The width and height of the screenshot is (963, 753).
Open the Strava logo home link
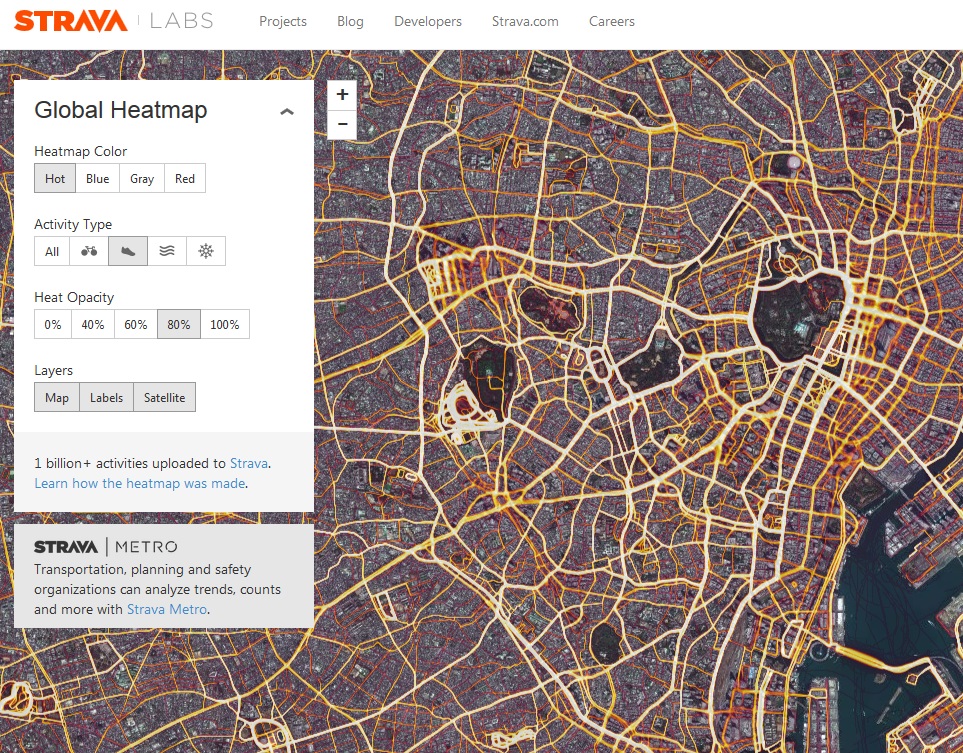(x=71, y=21)
